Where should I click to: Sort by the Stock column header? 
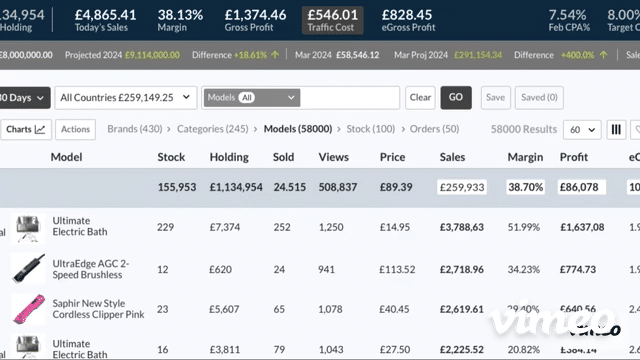(x=171, y=157)
